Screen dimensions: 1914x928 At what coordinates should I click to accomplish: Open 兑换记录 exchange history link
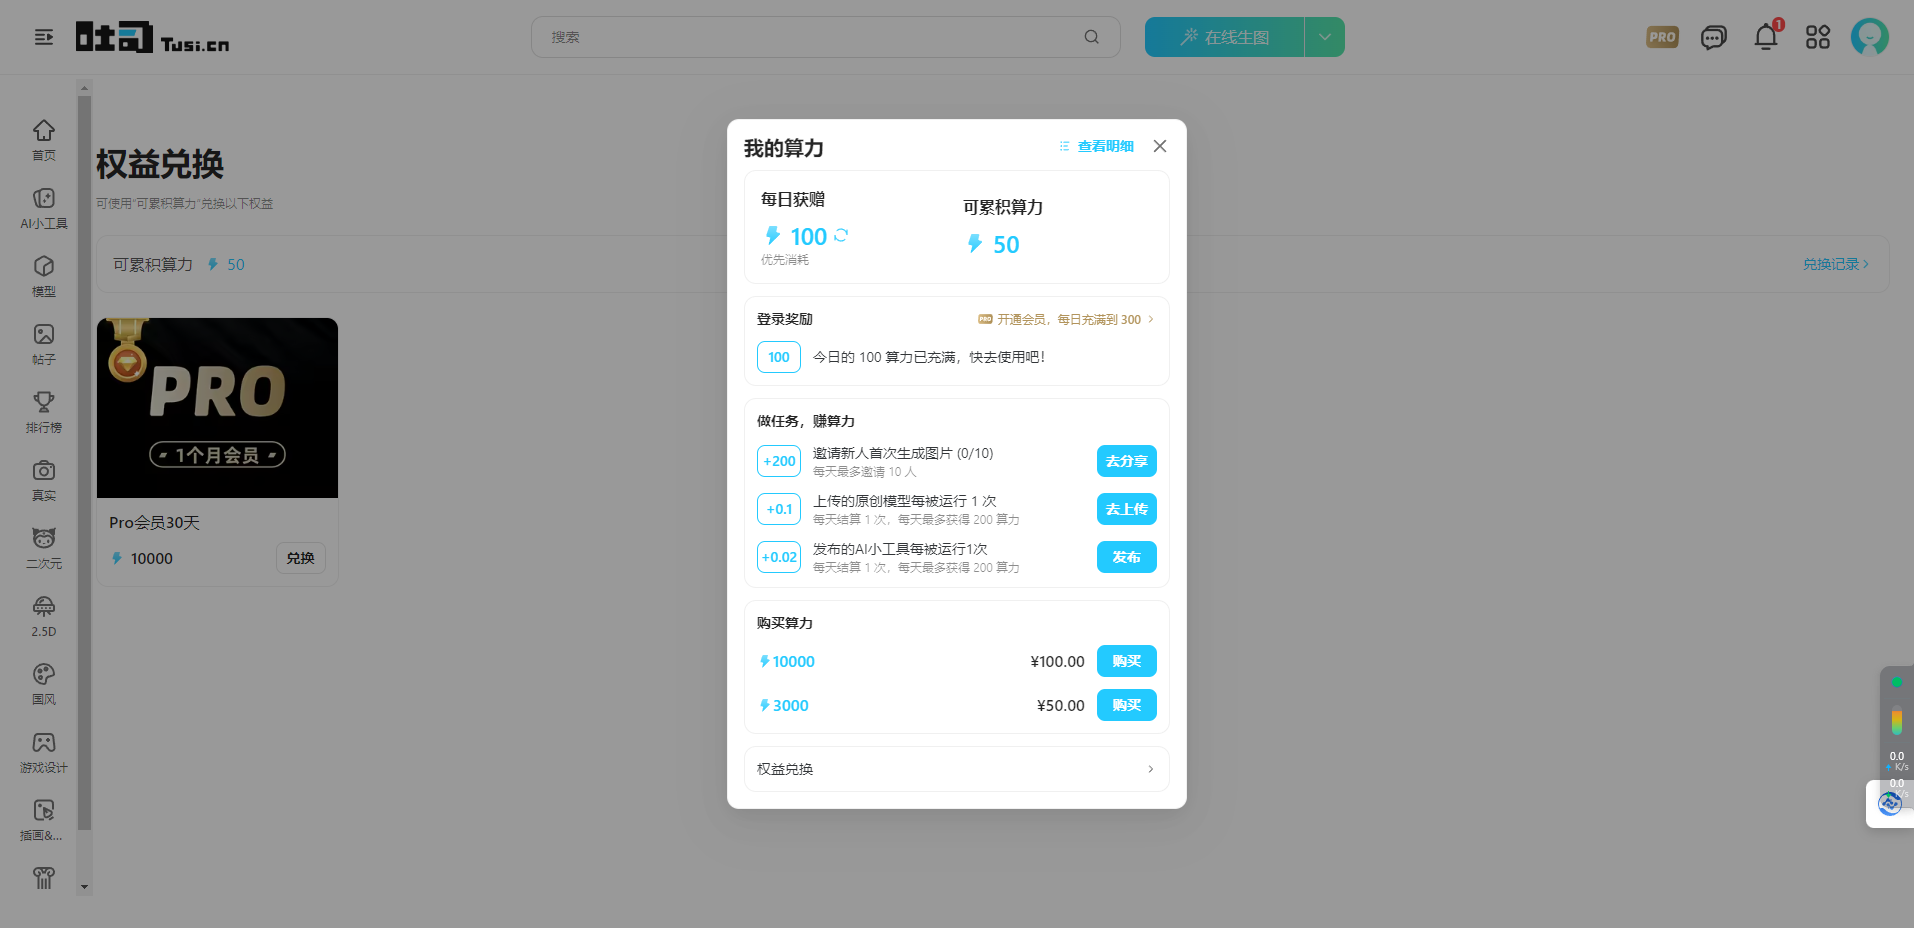click(x=1834, y=263)
